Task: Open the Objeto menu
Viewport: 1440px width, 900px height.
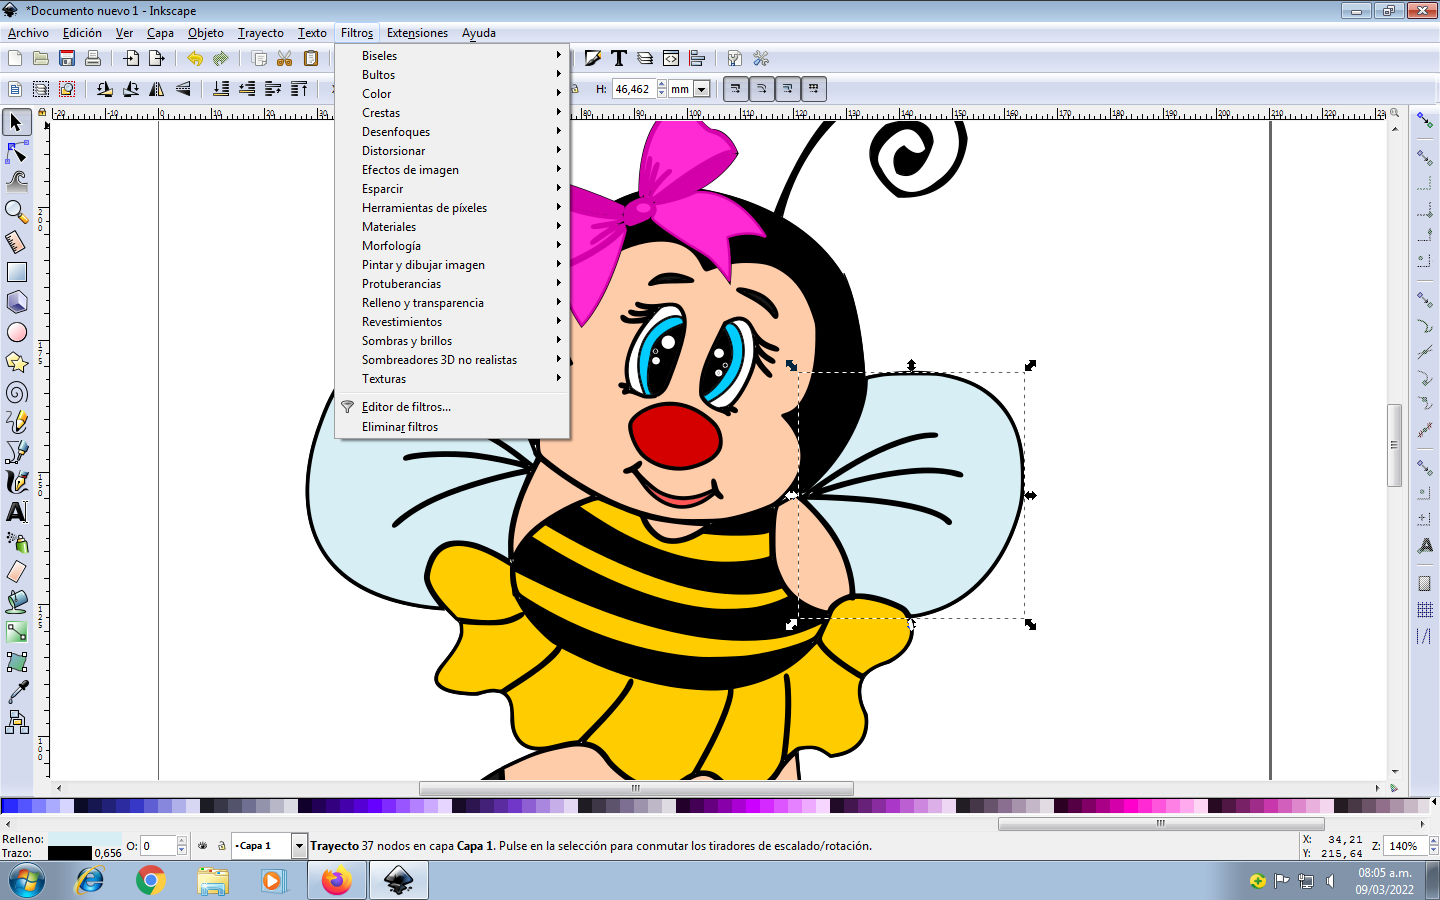Action: pyautogui.click(x=206, y=33)
